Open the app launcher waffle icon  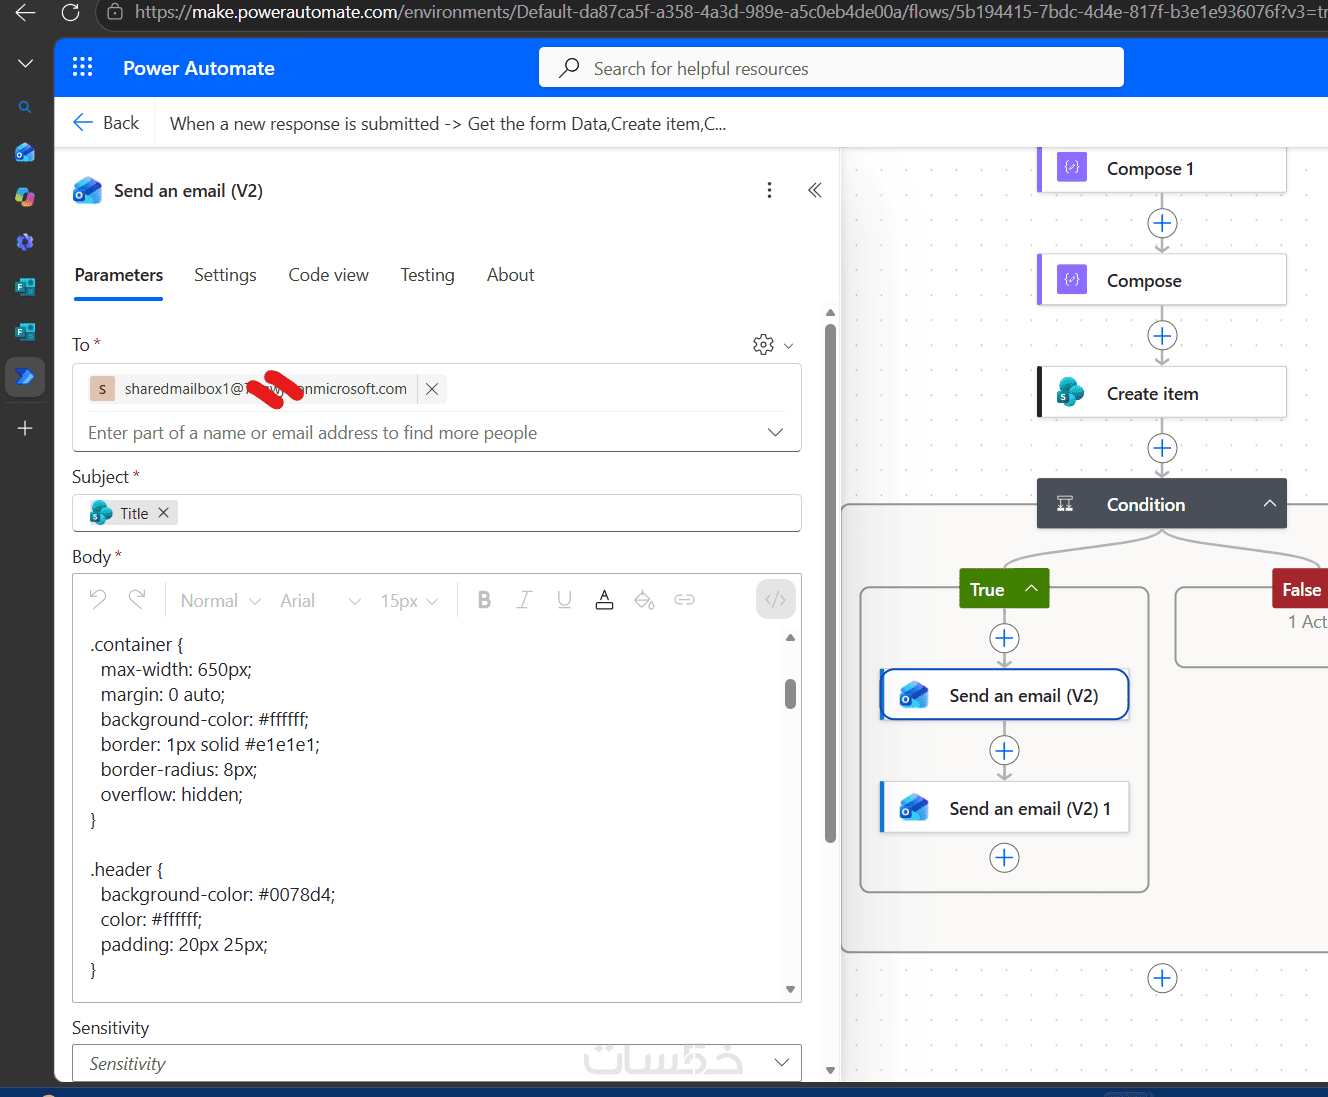pos(83,67)
